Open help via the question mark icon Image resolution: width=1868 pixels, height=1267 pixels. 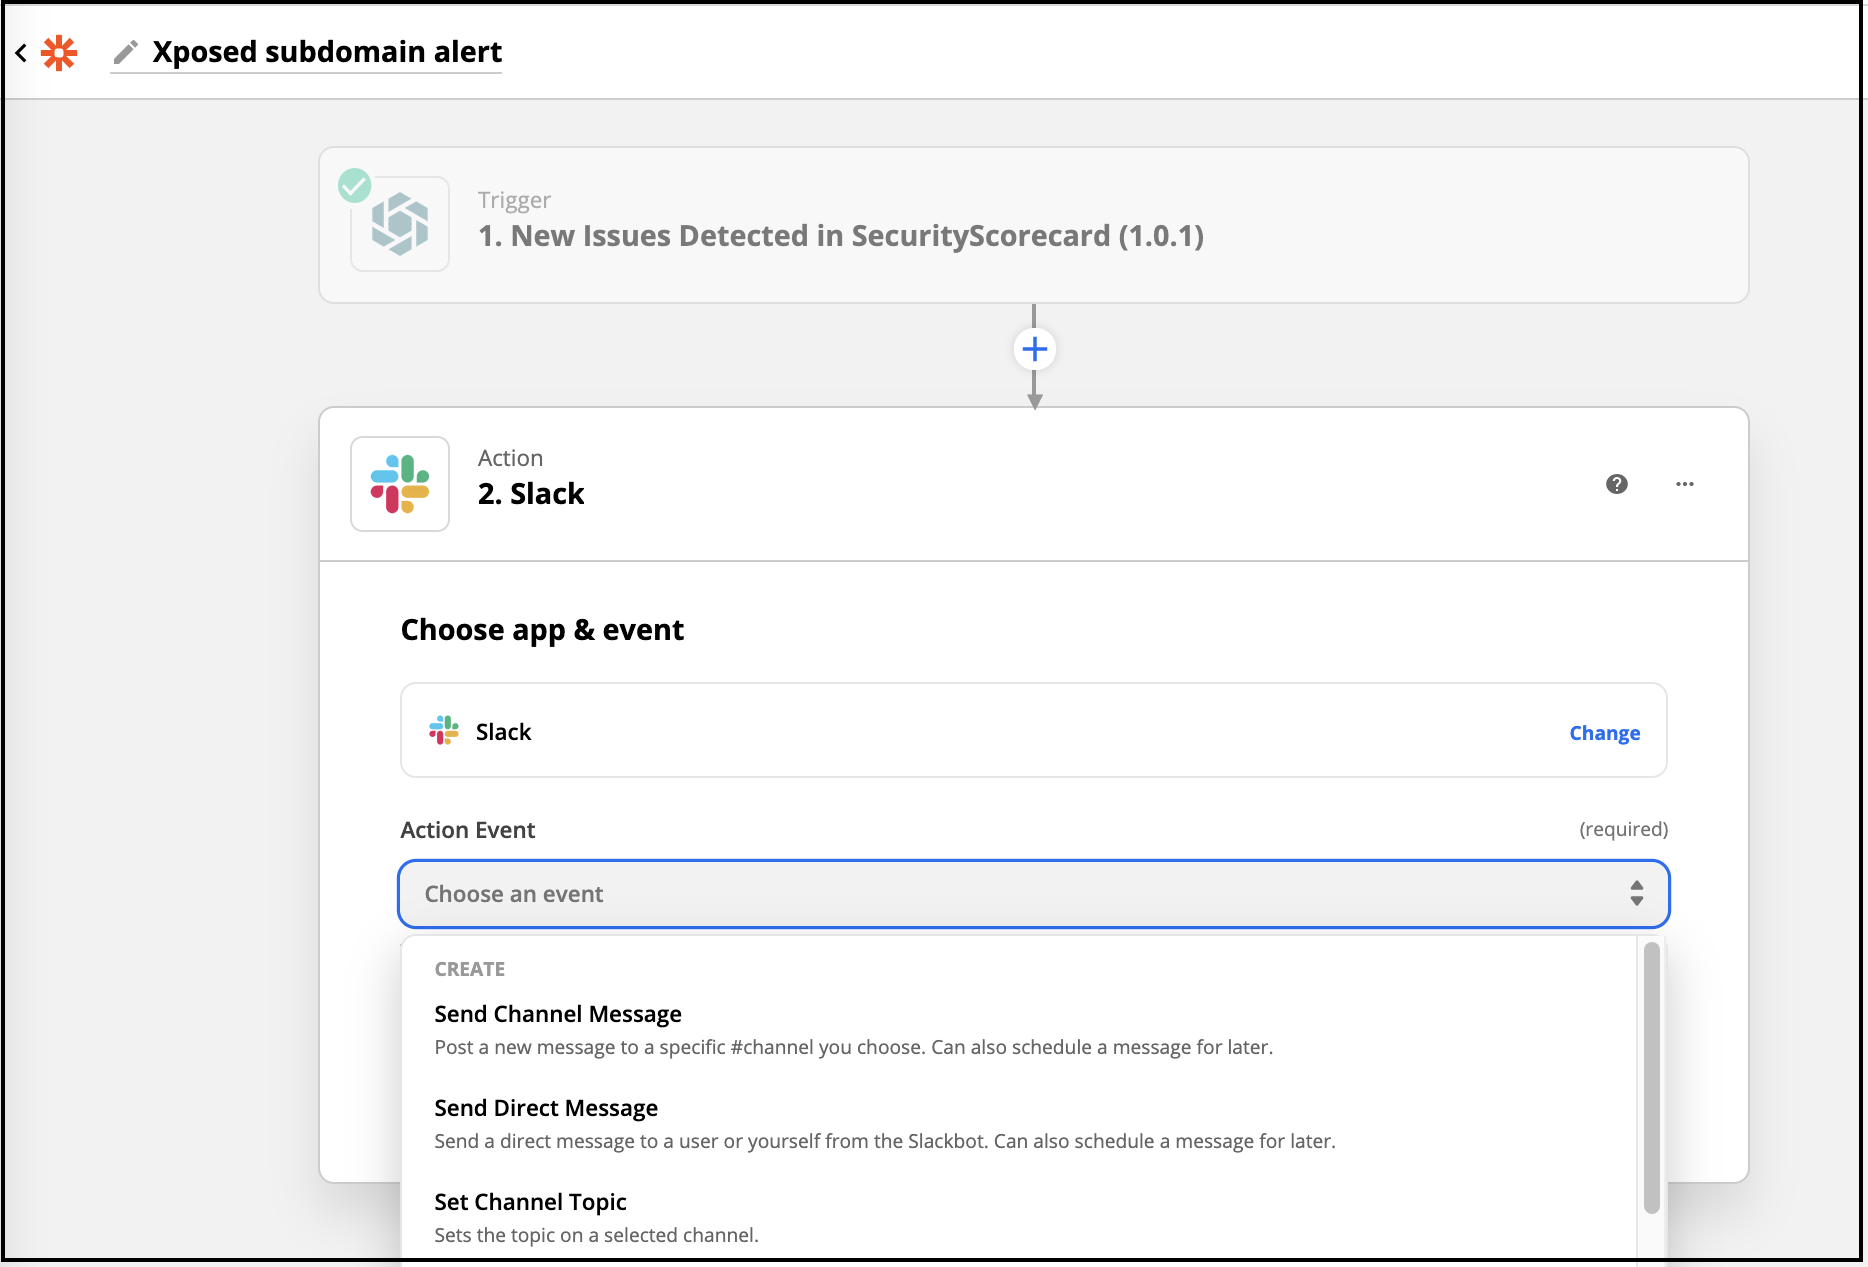click(x=1617, y=484)
